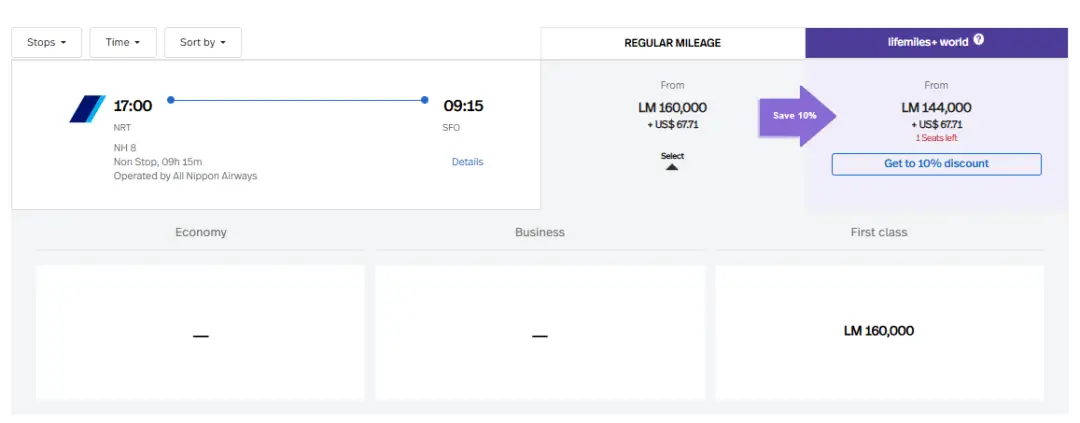Choose the Business cabin header

(540, 232)
